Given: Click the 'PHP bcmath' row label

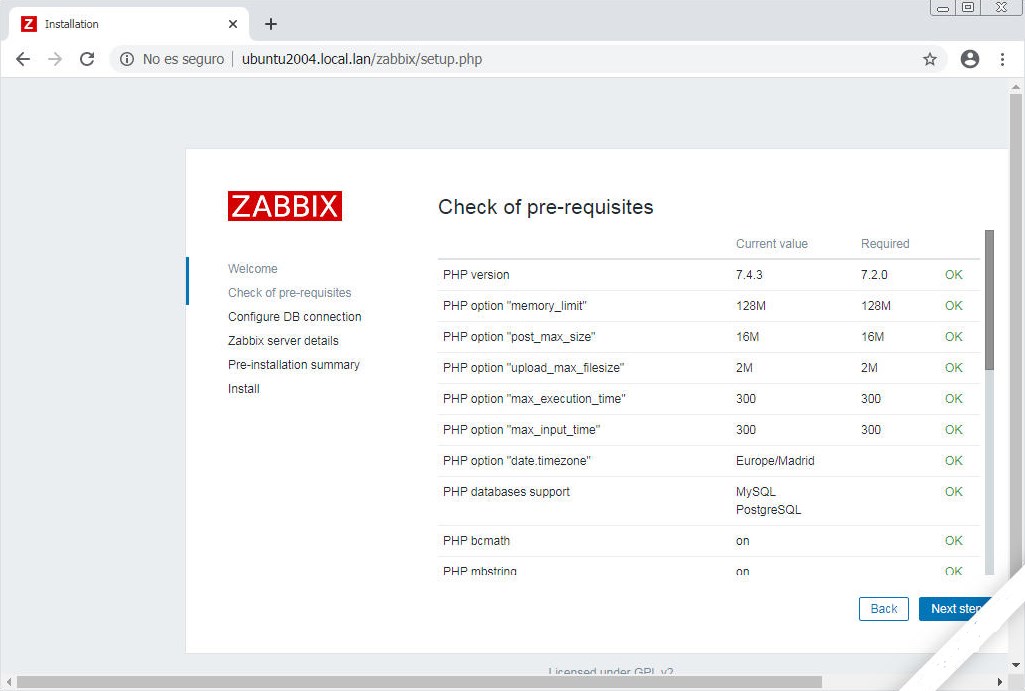Looking at the screenshot, I should point(476,541).
